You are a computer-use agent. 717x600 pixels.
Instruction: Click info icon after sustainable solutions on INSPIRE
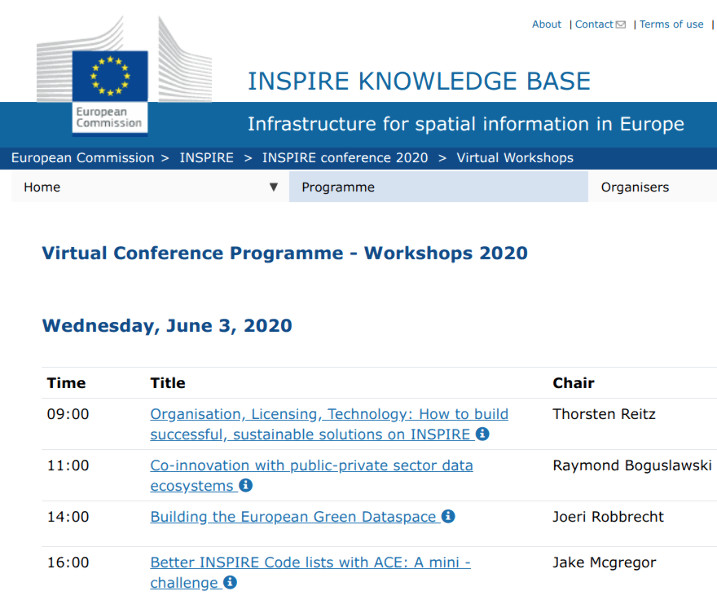pyautogui.click(x=482, y=434)
